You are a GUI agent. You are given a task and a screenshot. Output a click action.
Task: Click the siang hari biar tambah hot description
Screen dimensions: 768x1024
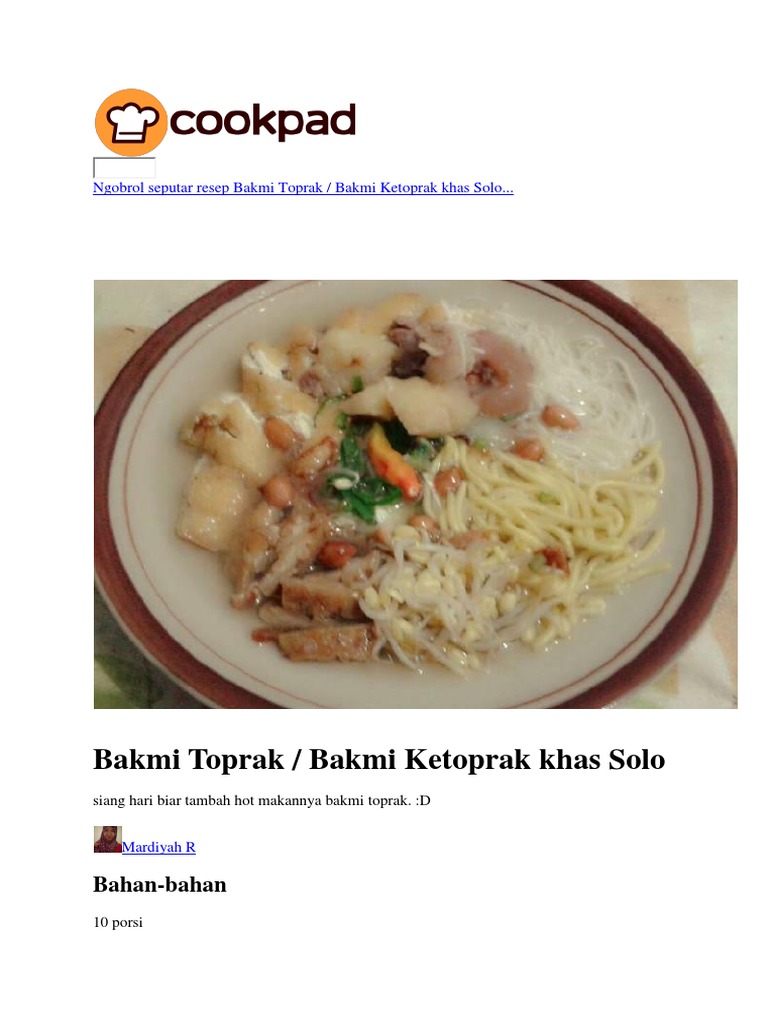pyautogui.click(x=261, y=801)
